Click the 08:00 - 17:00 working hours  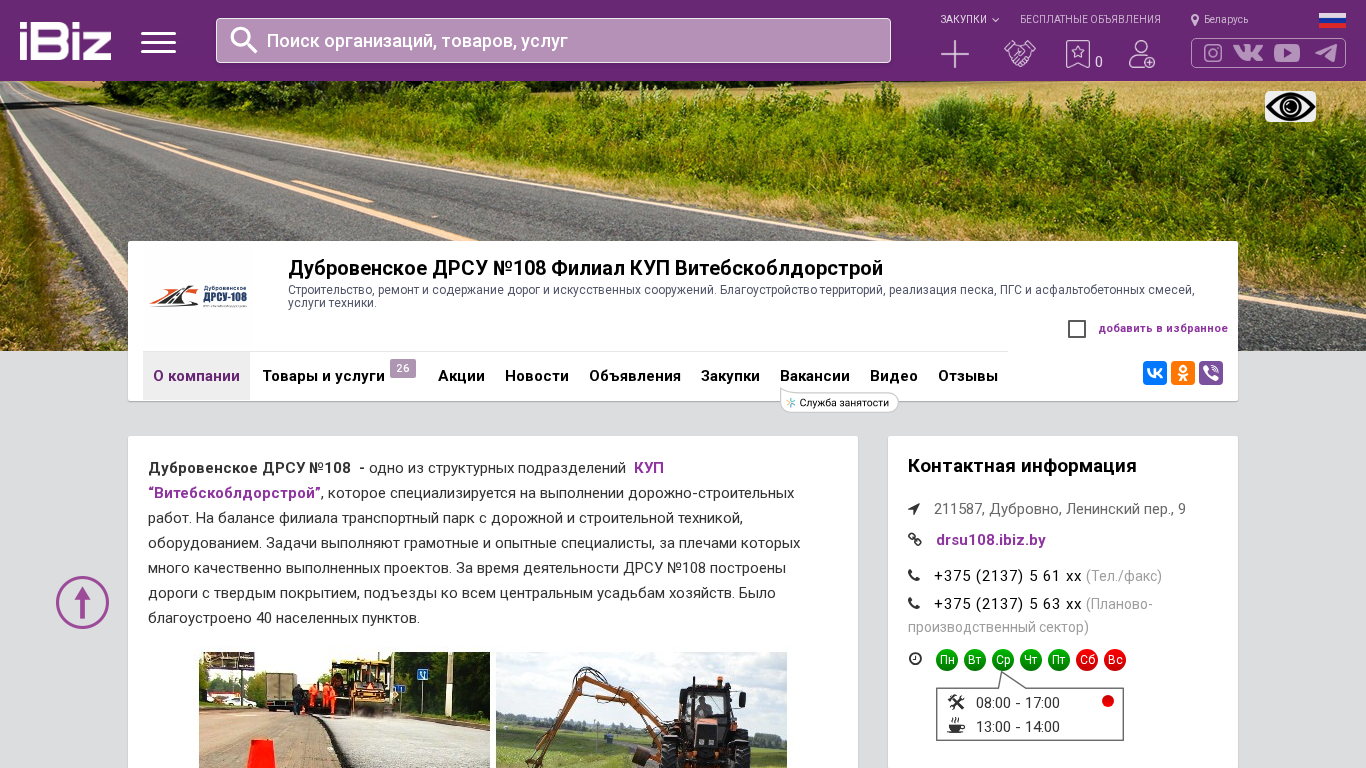[1018, 703]
